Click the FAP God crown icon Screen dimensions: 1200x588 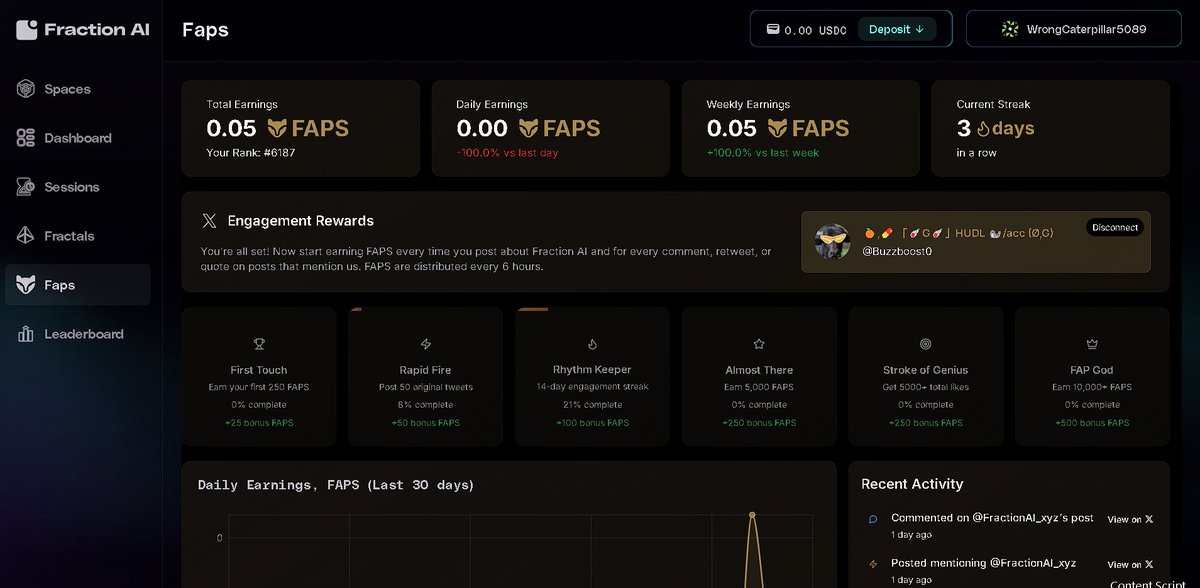1092,344
